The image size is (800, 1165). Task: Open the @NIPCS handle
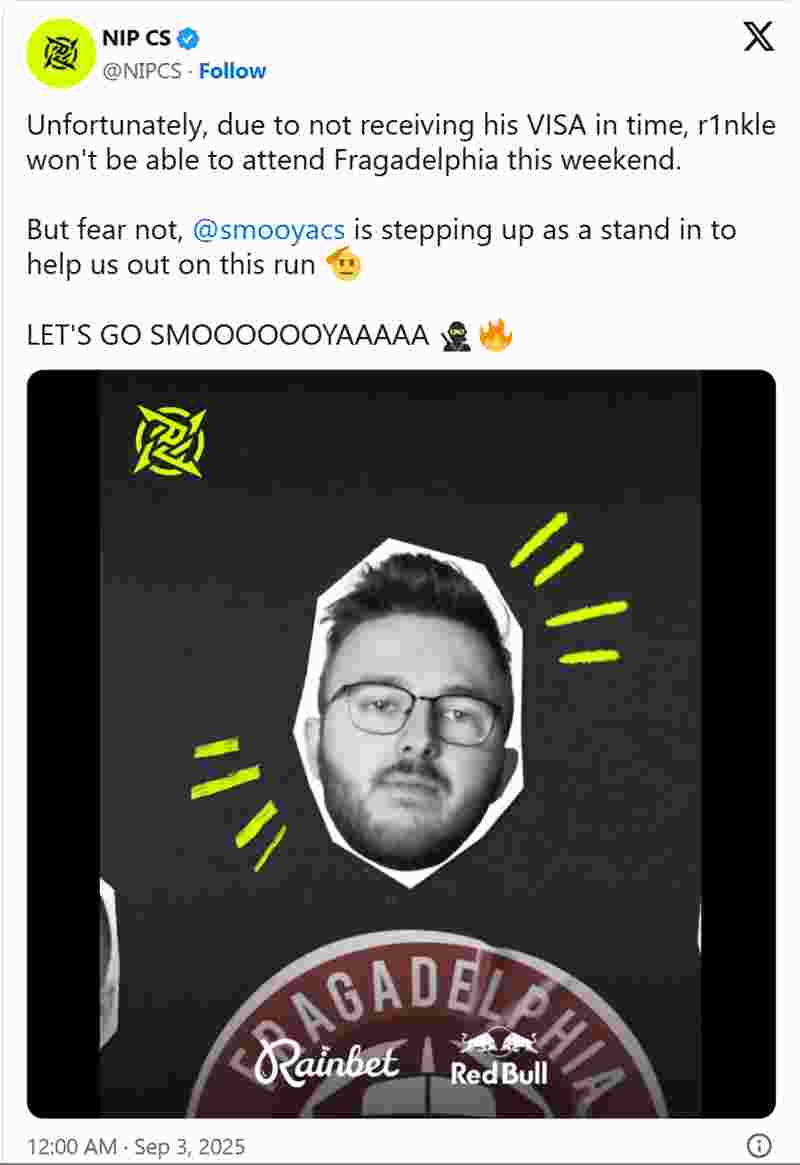click(142, 71)
